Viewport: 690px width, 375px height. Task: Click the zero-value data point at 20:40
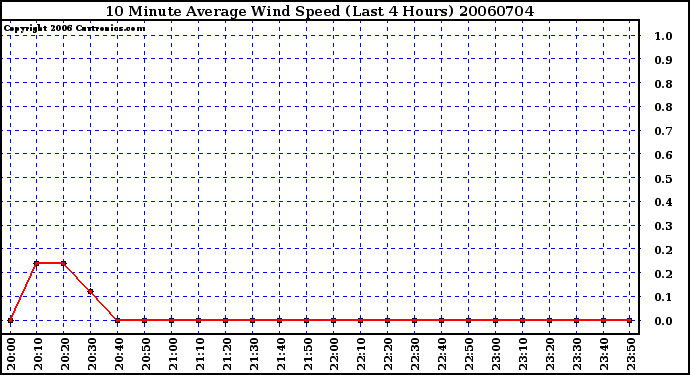tap(117, 320)
